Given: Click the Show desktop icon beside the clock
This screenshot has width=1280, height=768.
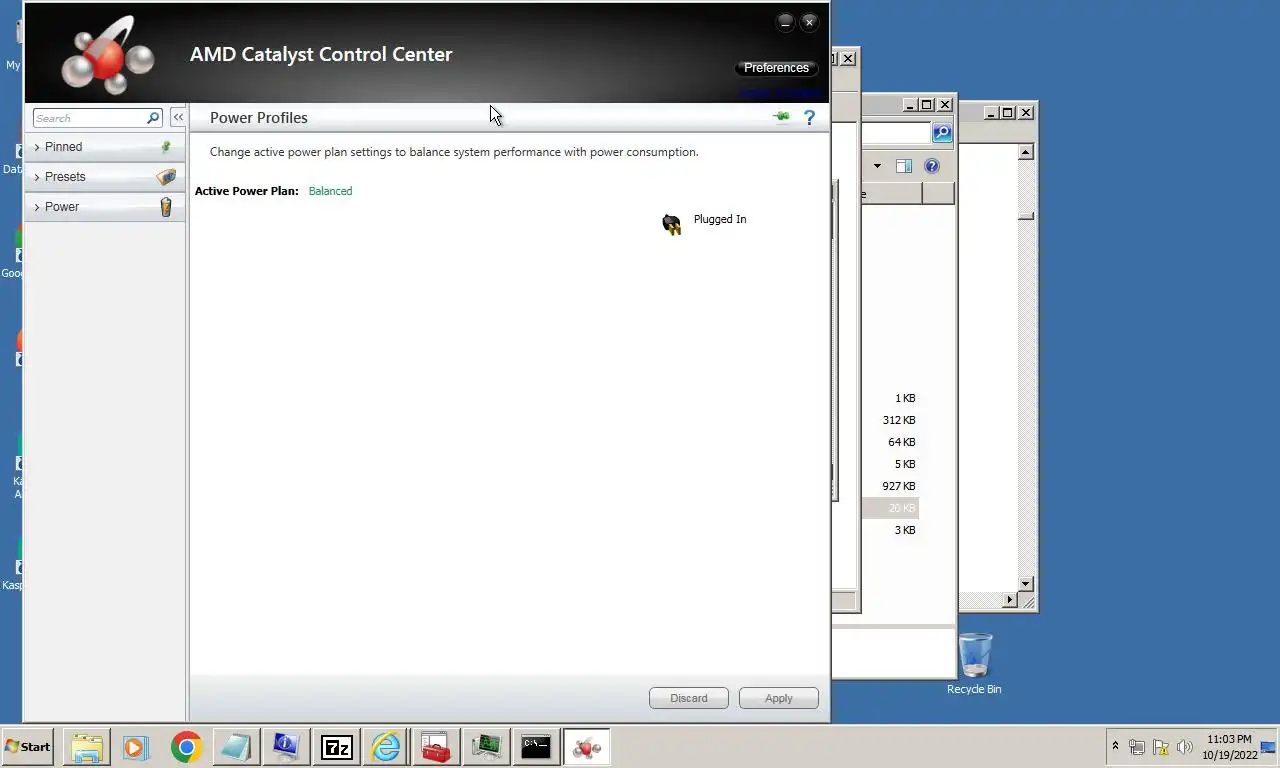Looking at the screenshot, I should pos(1269,747).
